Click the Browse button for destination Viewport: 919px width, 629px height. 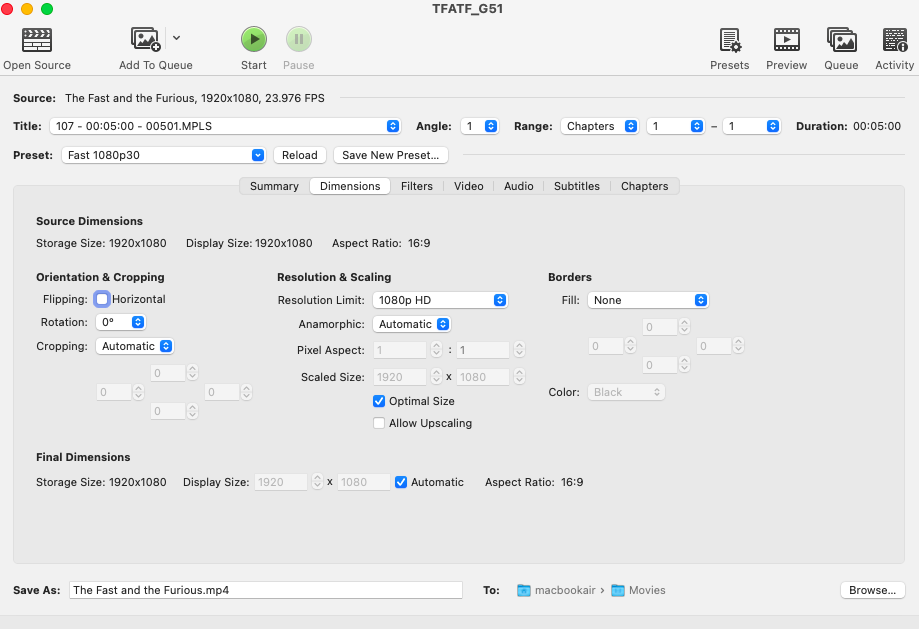[x=872, y=590]
